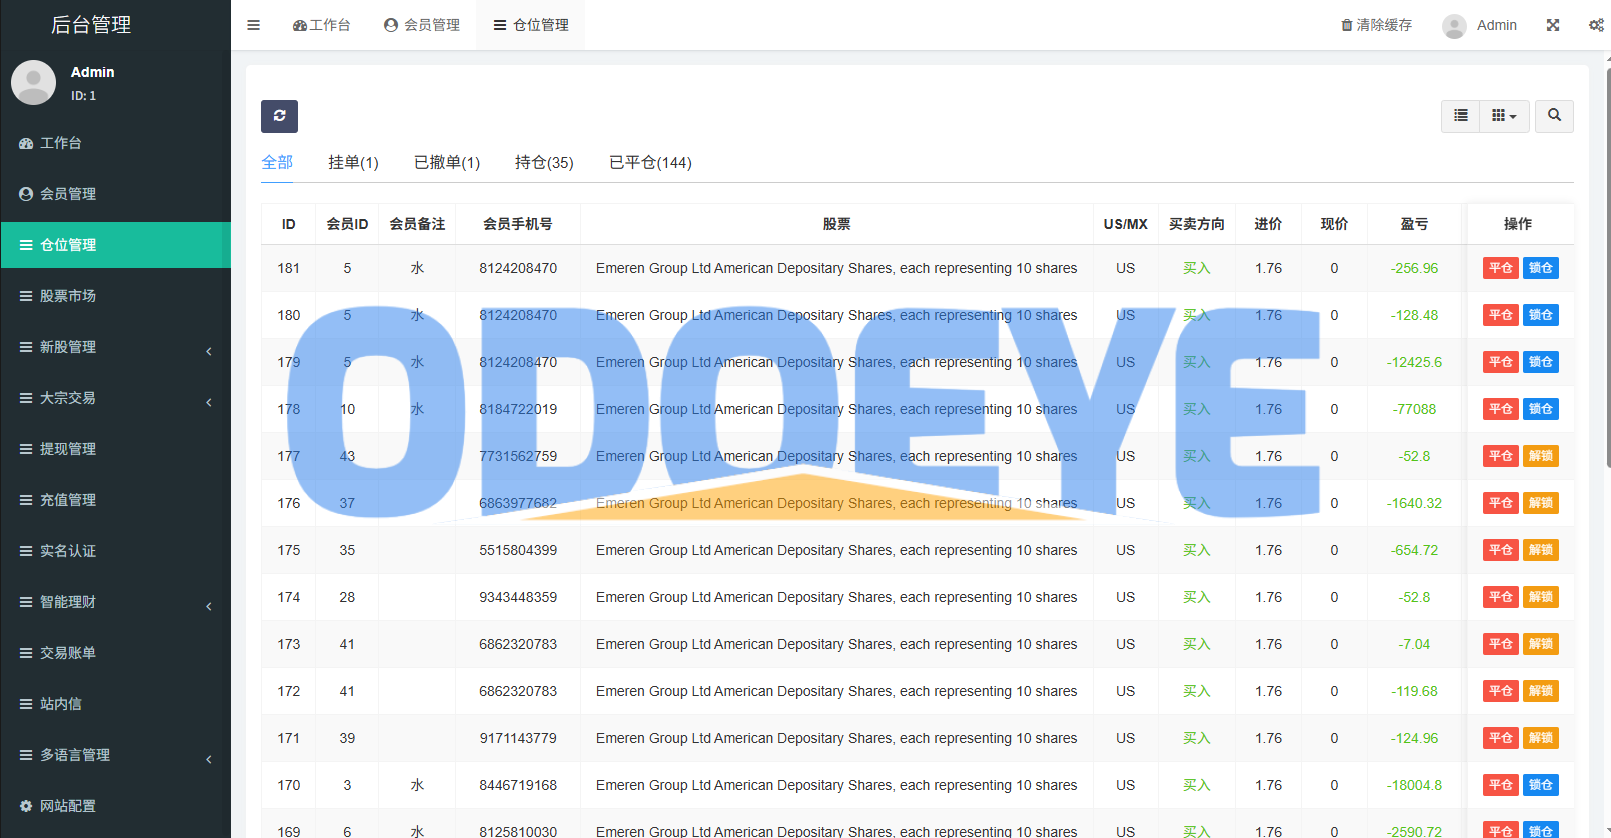
Task: Click the sidebar collapse hamburger icon
Action: click(x=254, y=25)
